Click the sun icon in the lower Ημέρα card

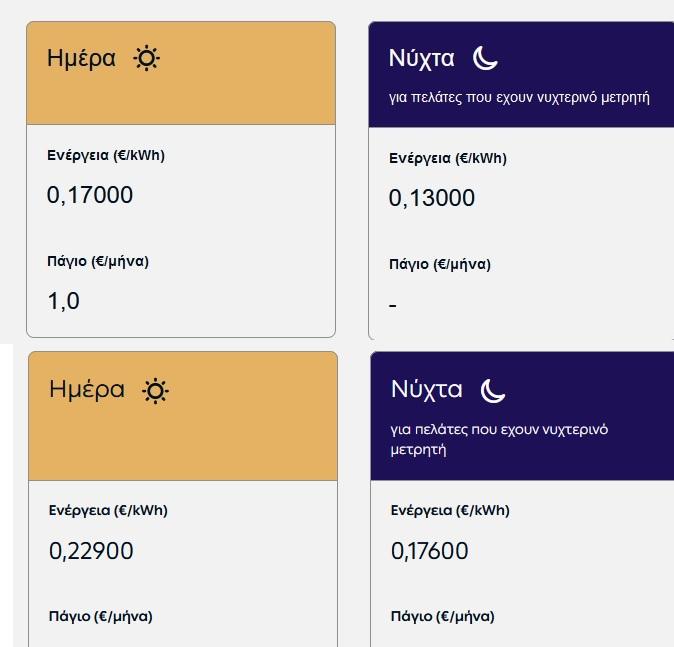[x=155, y=391]
